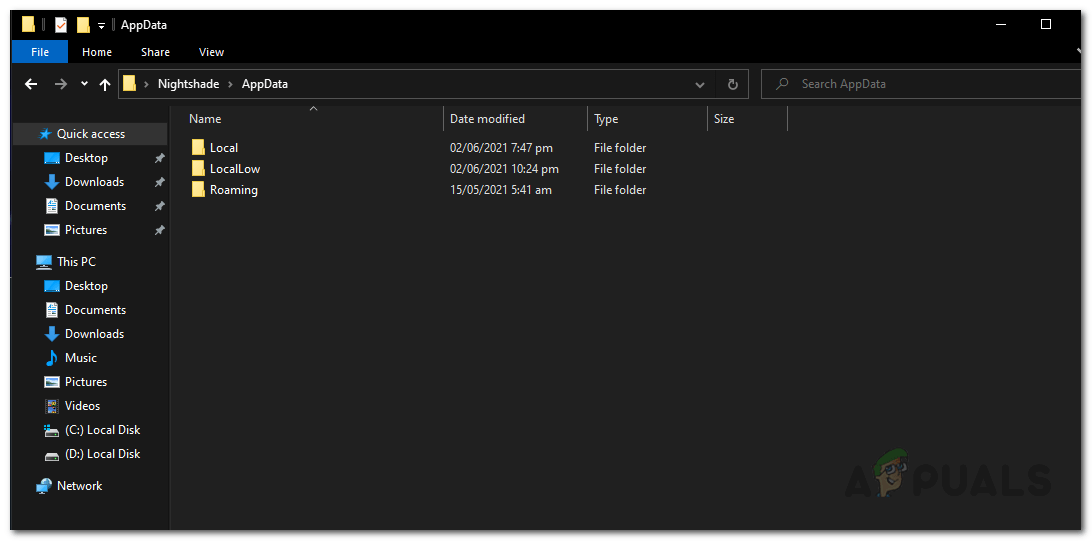Open the View ribbon tab
Screen dimensions: 1092x541
pyautogui.click(x=211, y=52)
